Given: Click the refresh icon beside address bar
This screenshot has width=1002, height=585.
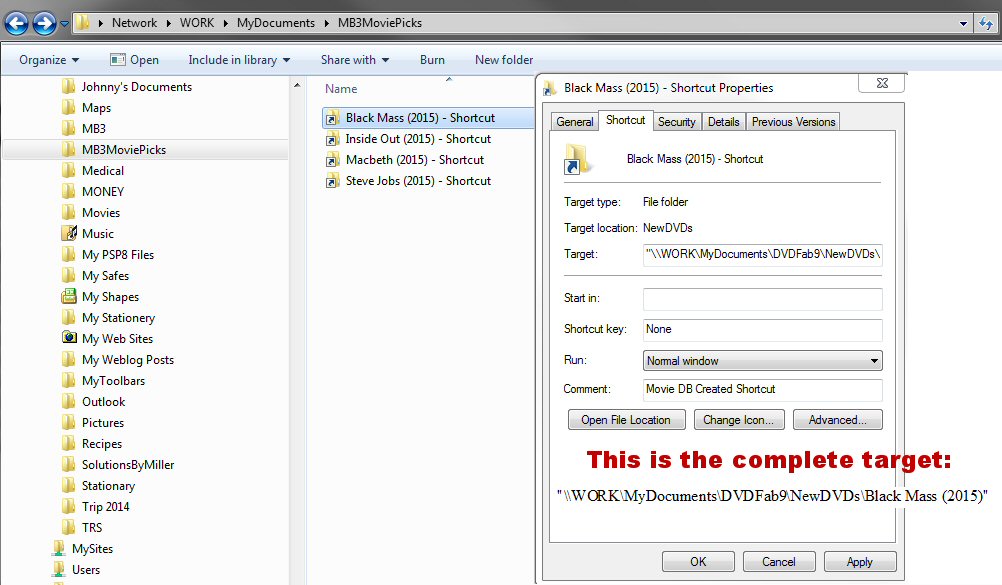Looking at the screenshot, I should pos(986,24).
